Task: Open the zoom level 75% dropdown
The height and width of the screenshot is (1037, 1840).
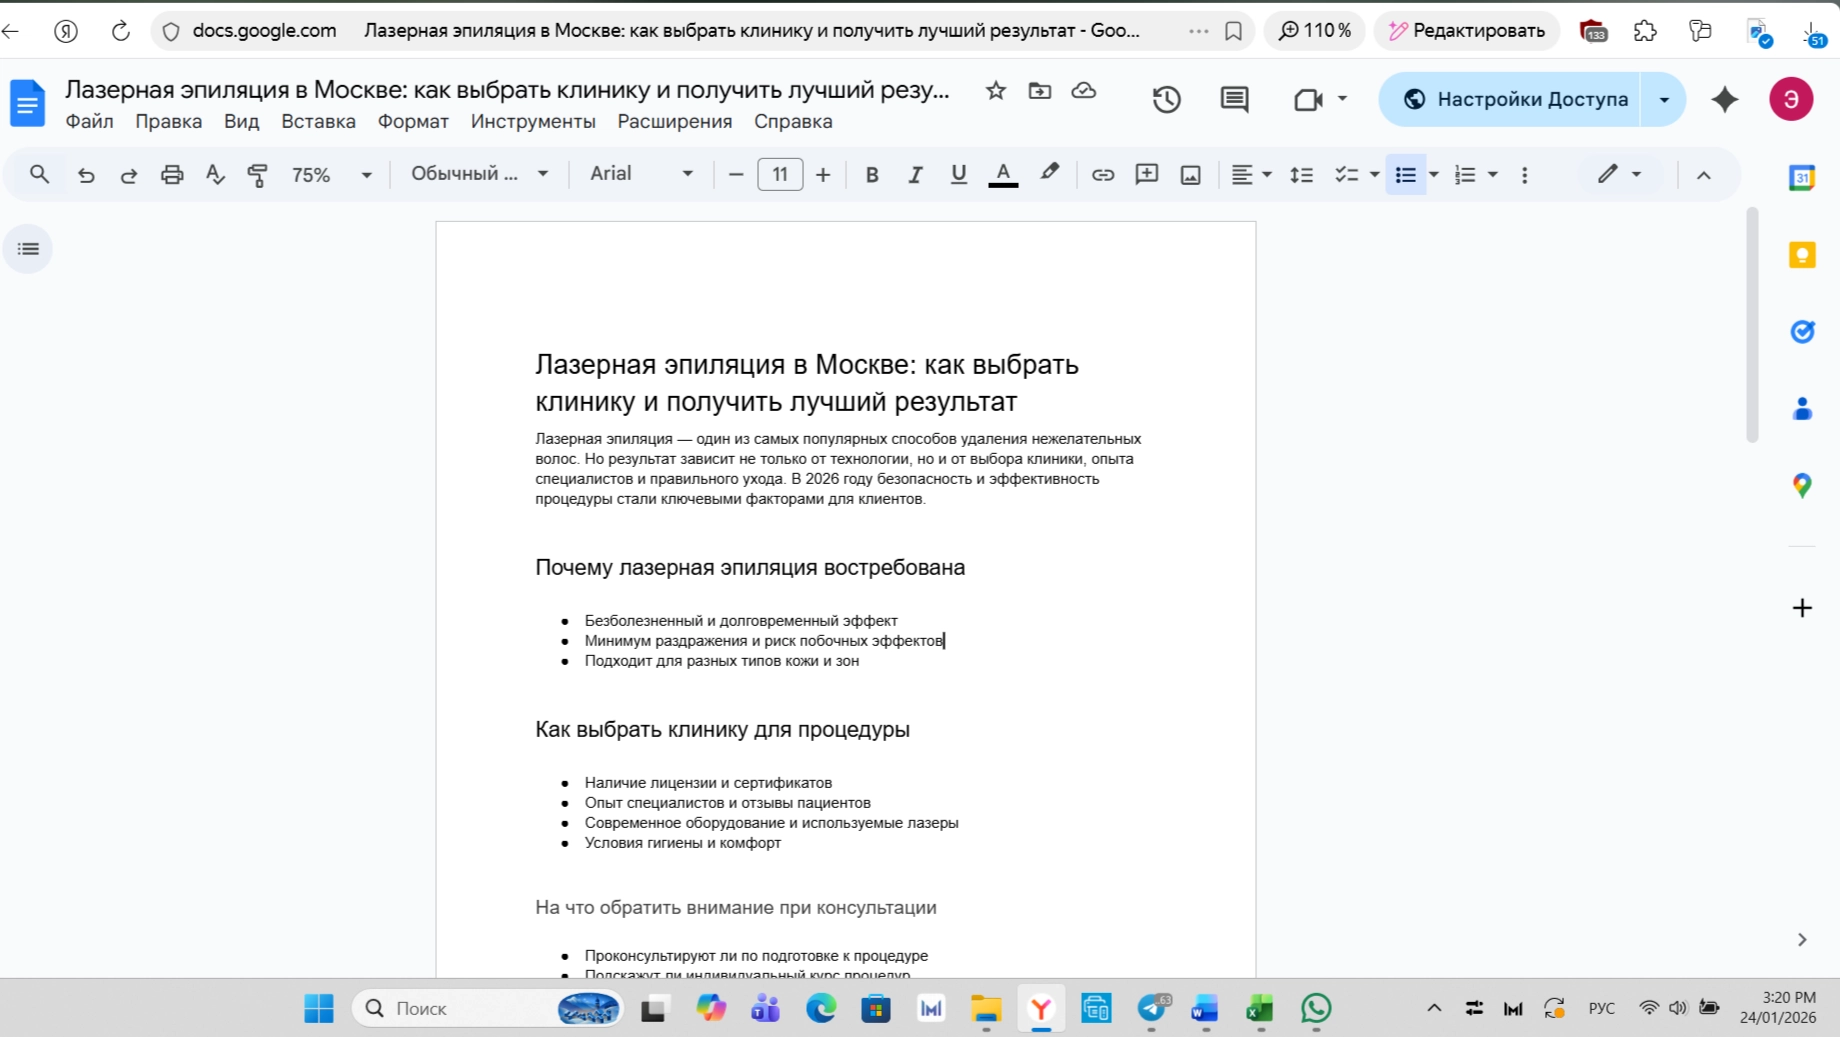Action: coord(331,175)
